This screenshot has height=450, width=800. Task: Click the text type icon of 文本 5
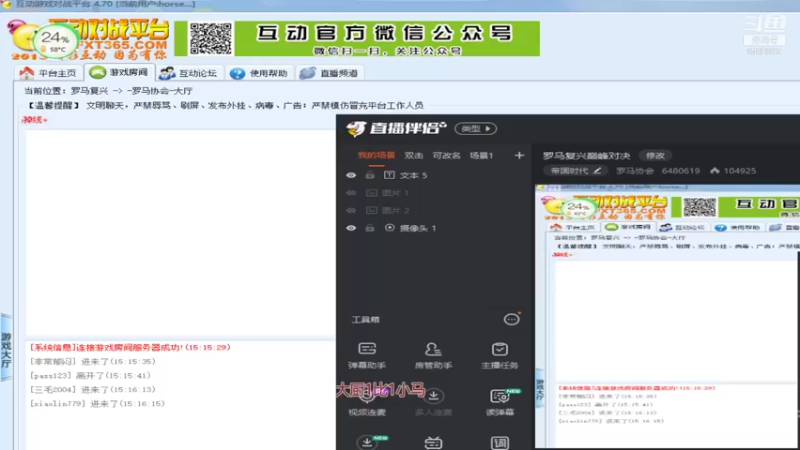[x=389, y=175]
